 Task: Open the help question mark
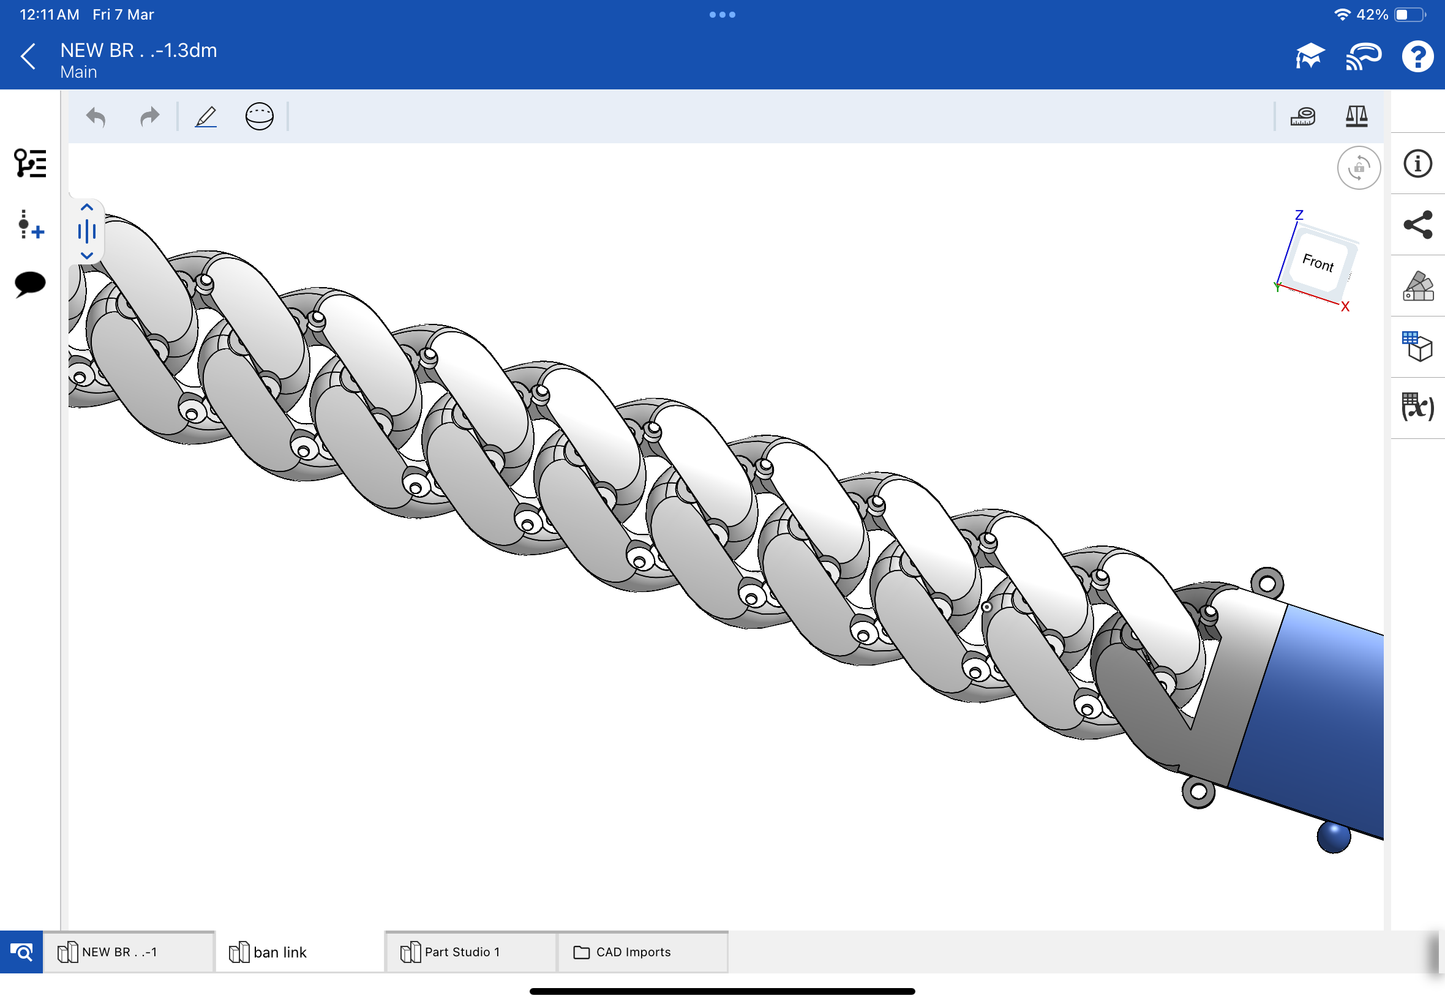(1417, 57)
